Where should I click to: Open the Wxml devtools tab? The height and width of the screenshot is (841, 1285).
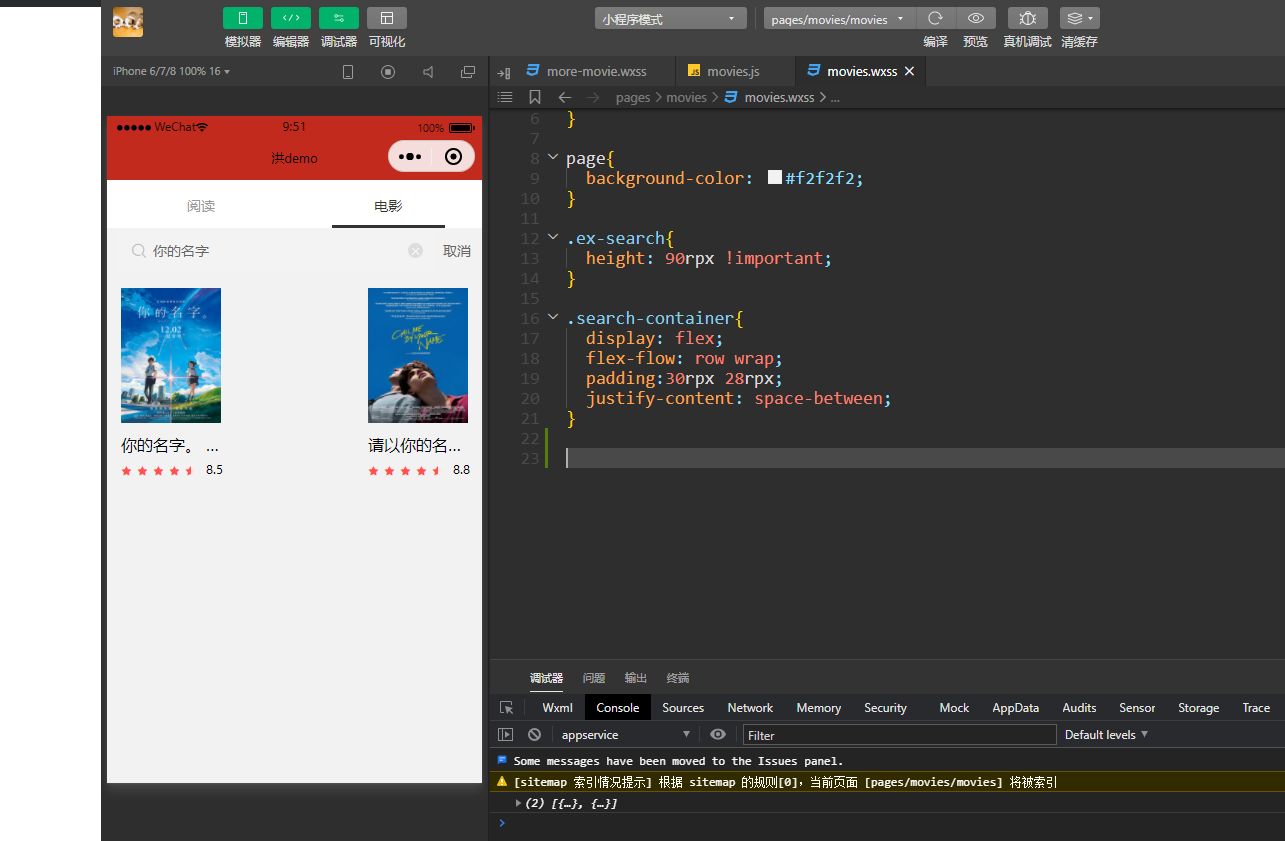pos(558,708)
